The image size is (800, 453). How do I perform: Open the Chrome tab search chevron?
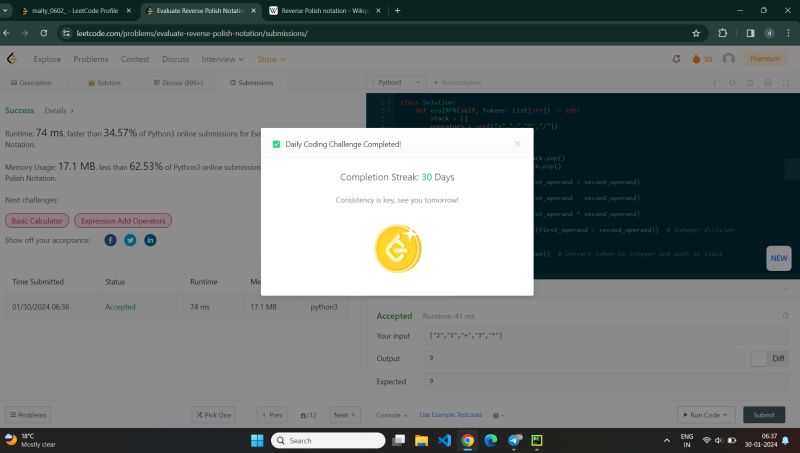tap(6, 10)
